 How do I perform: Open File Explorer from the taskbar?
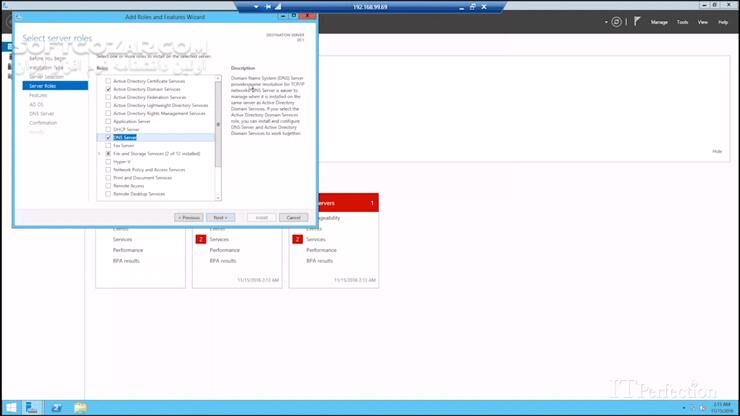(80, 408)
